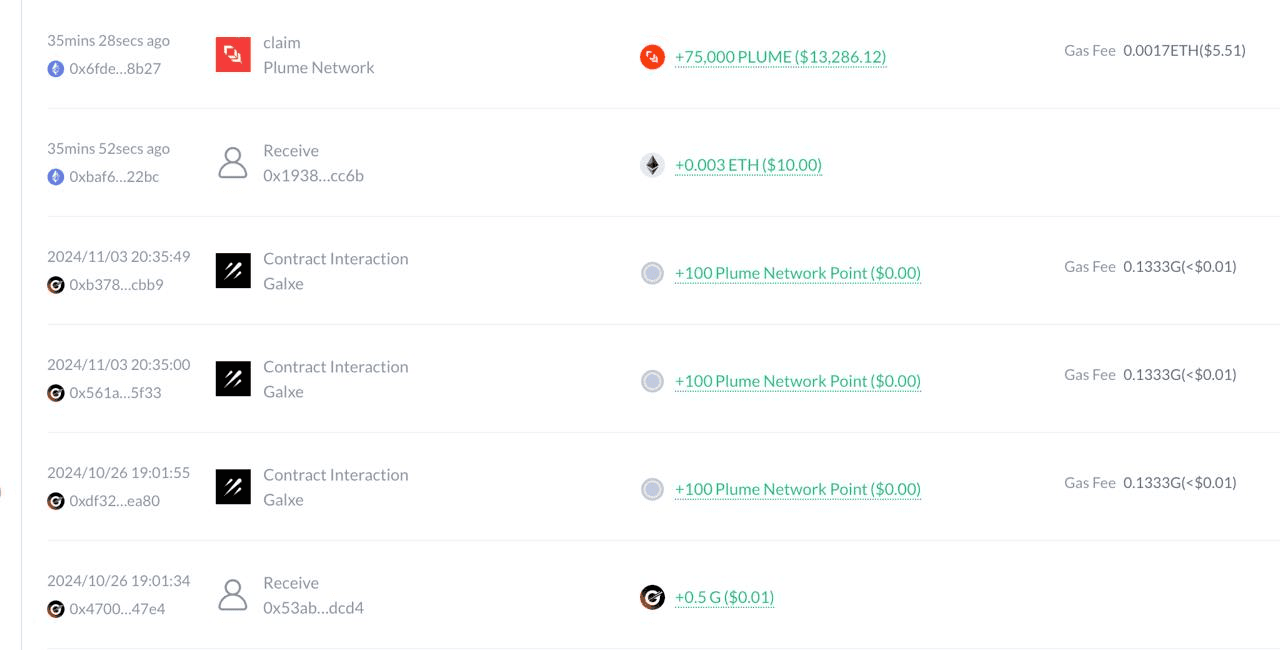
Task: Click the +0.5 G amount link
Action: coord(724,597)
